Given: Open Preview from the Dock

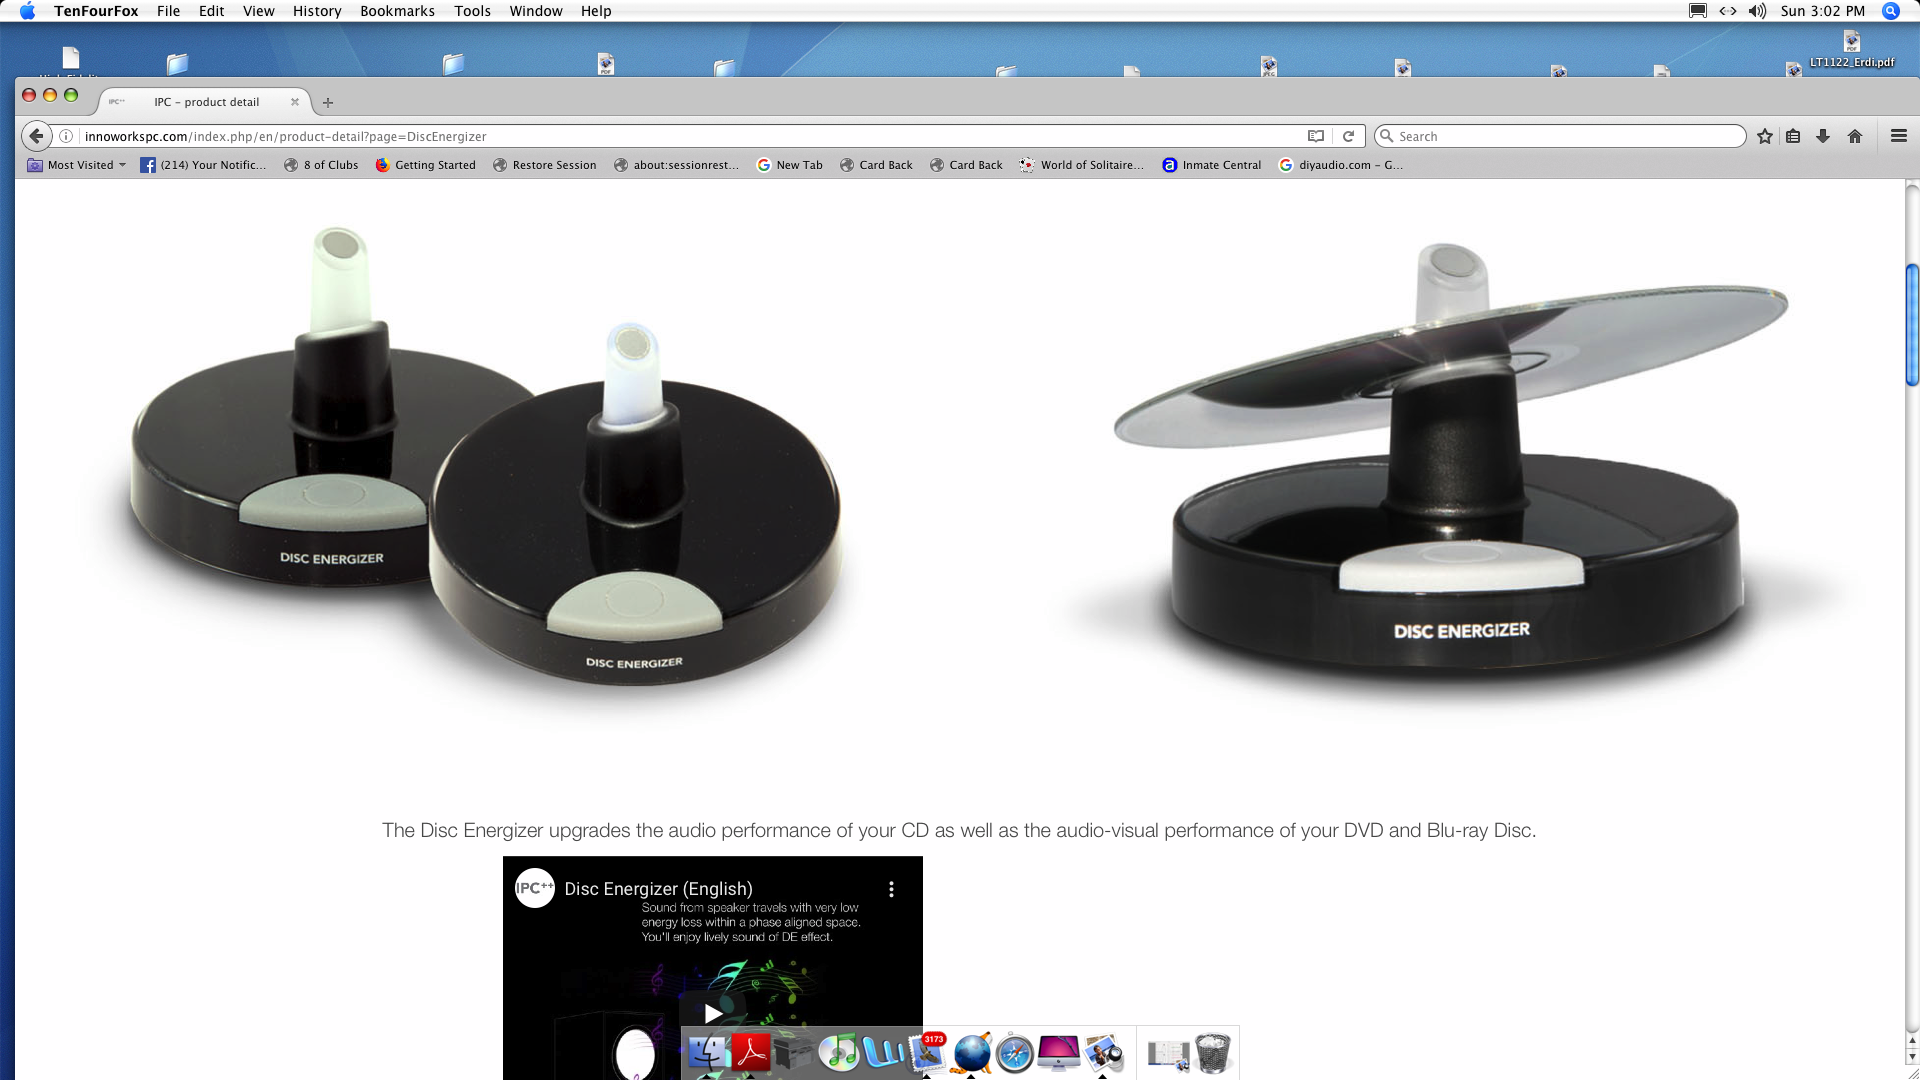Looking at the screenshot, I should coord(1103,1053).
